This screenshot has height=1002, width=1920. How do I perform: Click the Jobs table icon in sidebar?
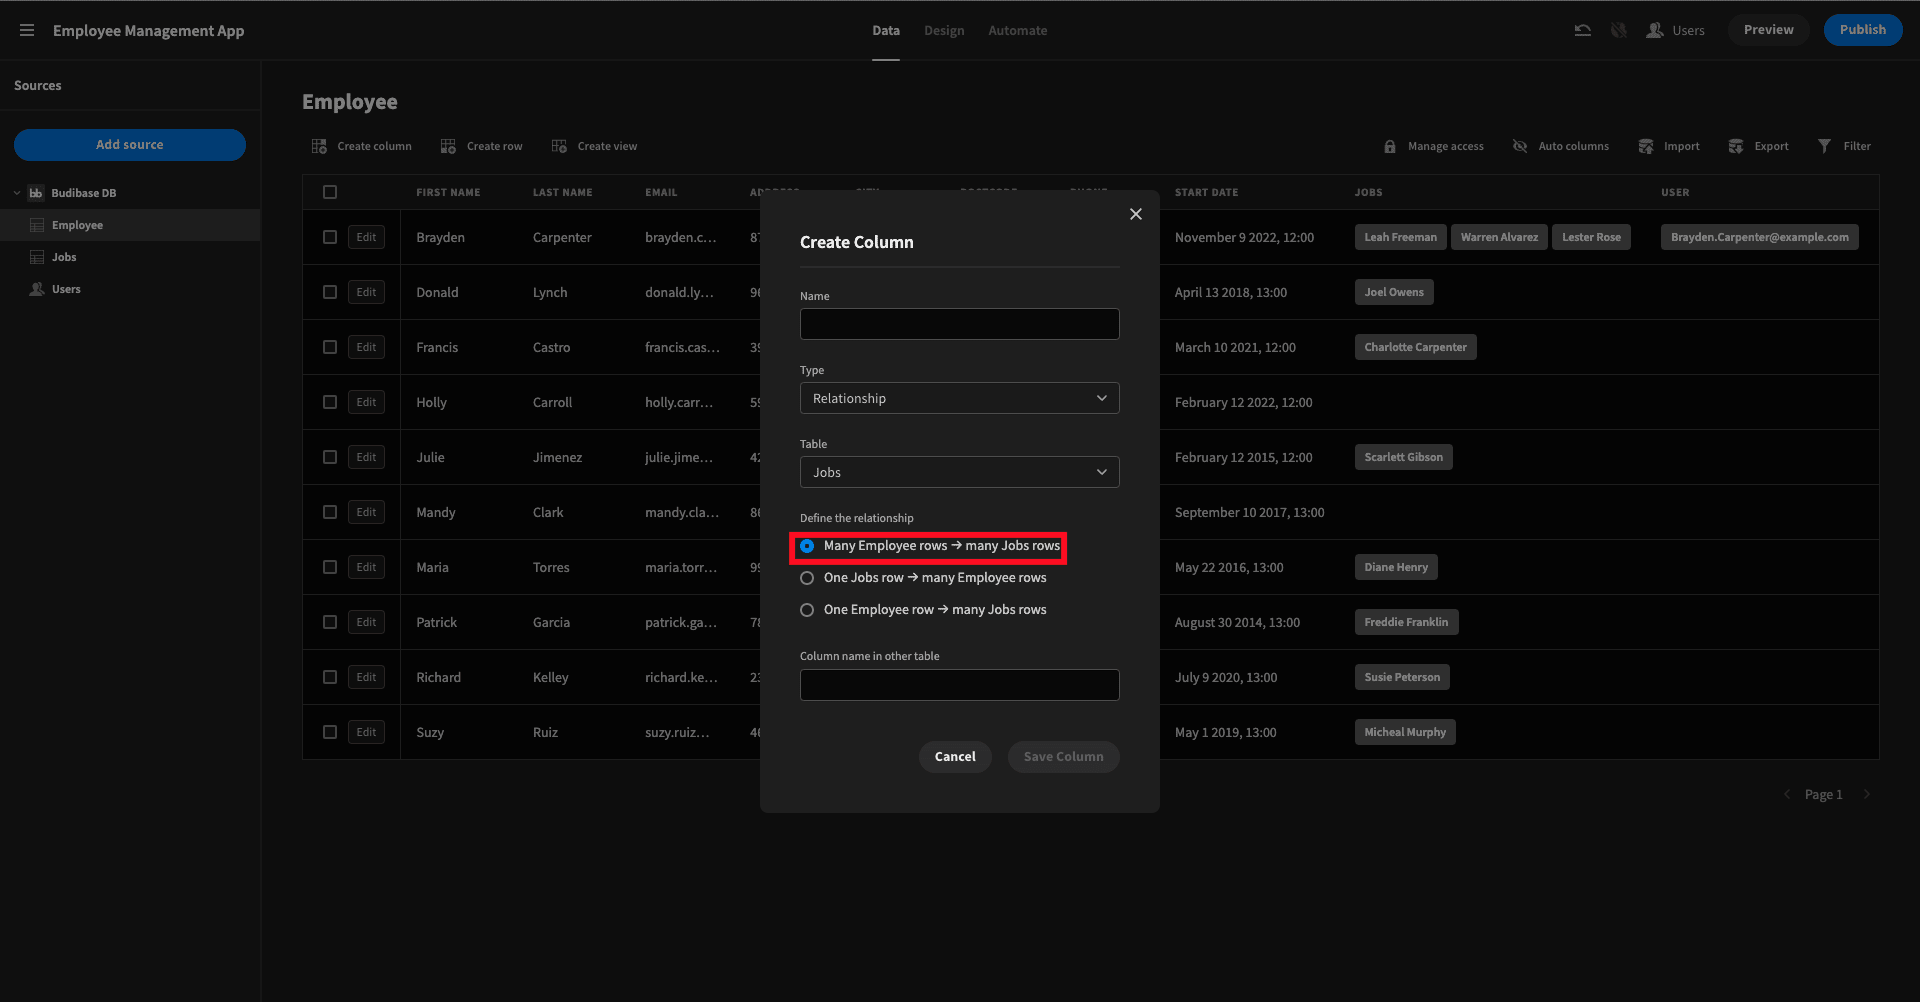tap(37, 257)
